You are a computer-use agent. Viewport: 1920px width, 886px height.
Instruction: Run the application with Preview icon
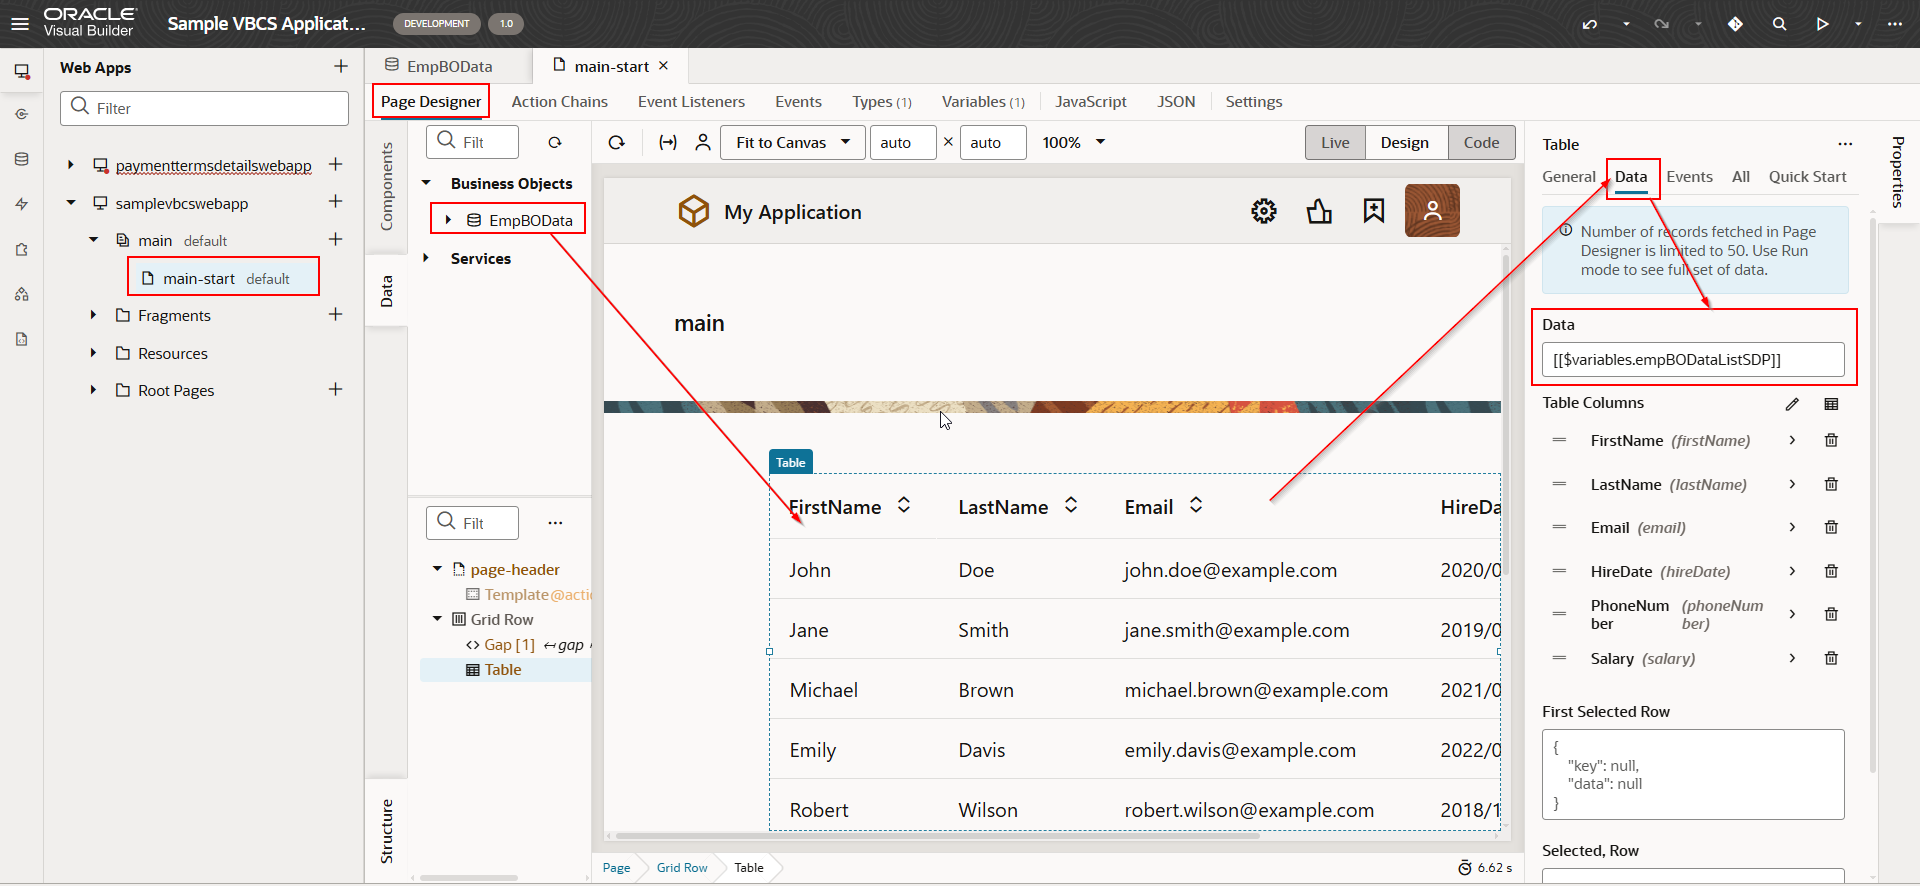click(1822, 24)
